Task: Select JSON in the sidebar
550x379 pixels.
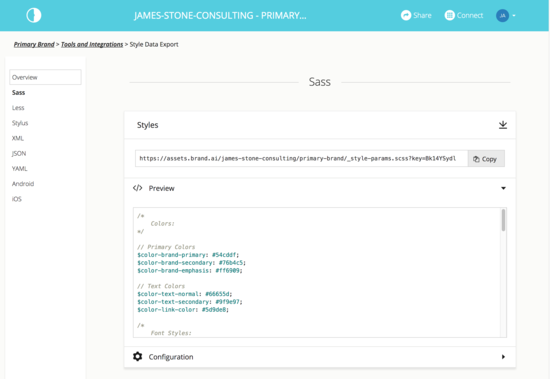Action: [19, 153]
